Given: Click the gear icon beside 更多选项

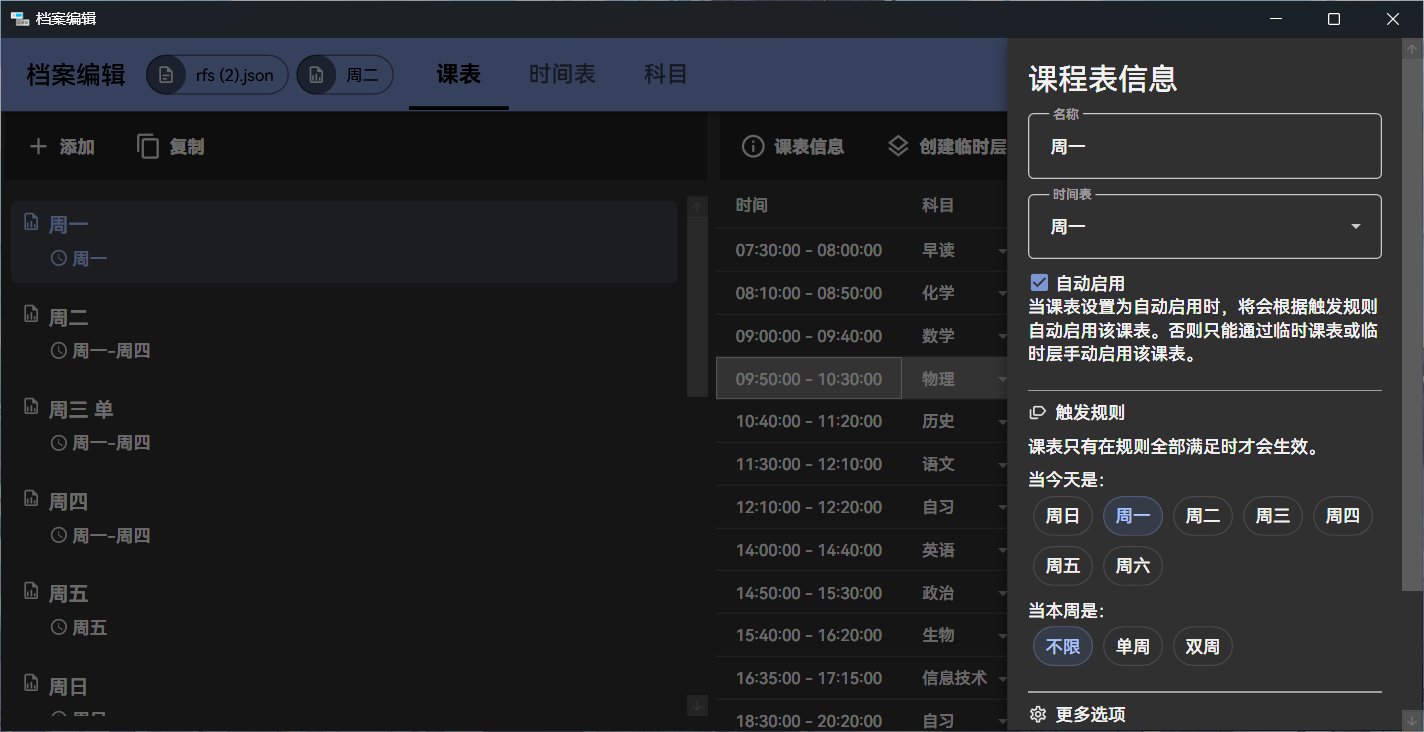Looking at the screenshot, I should [1038, 714].
